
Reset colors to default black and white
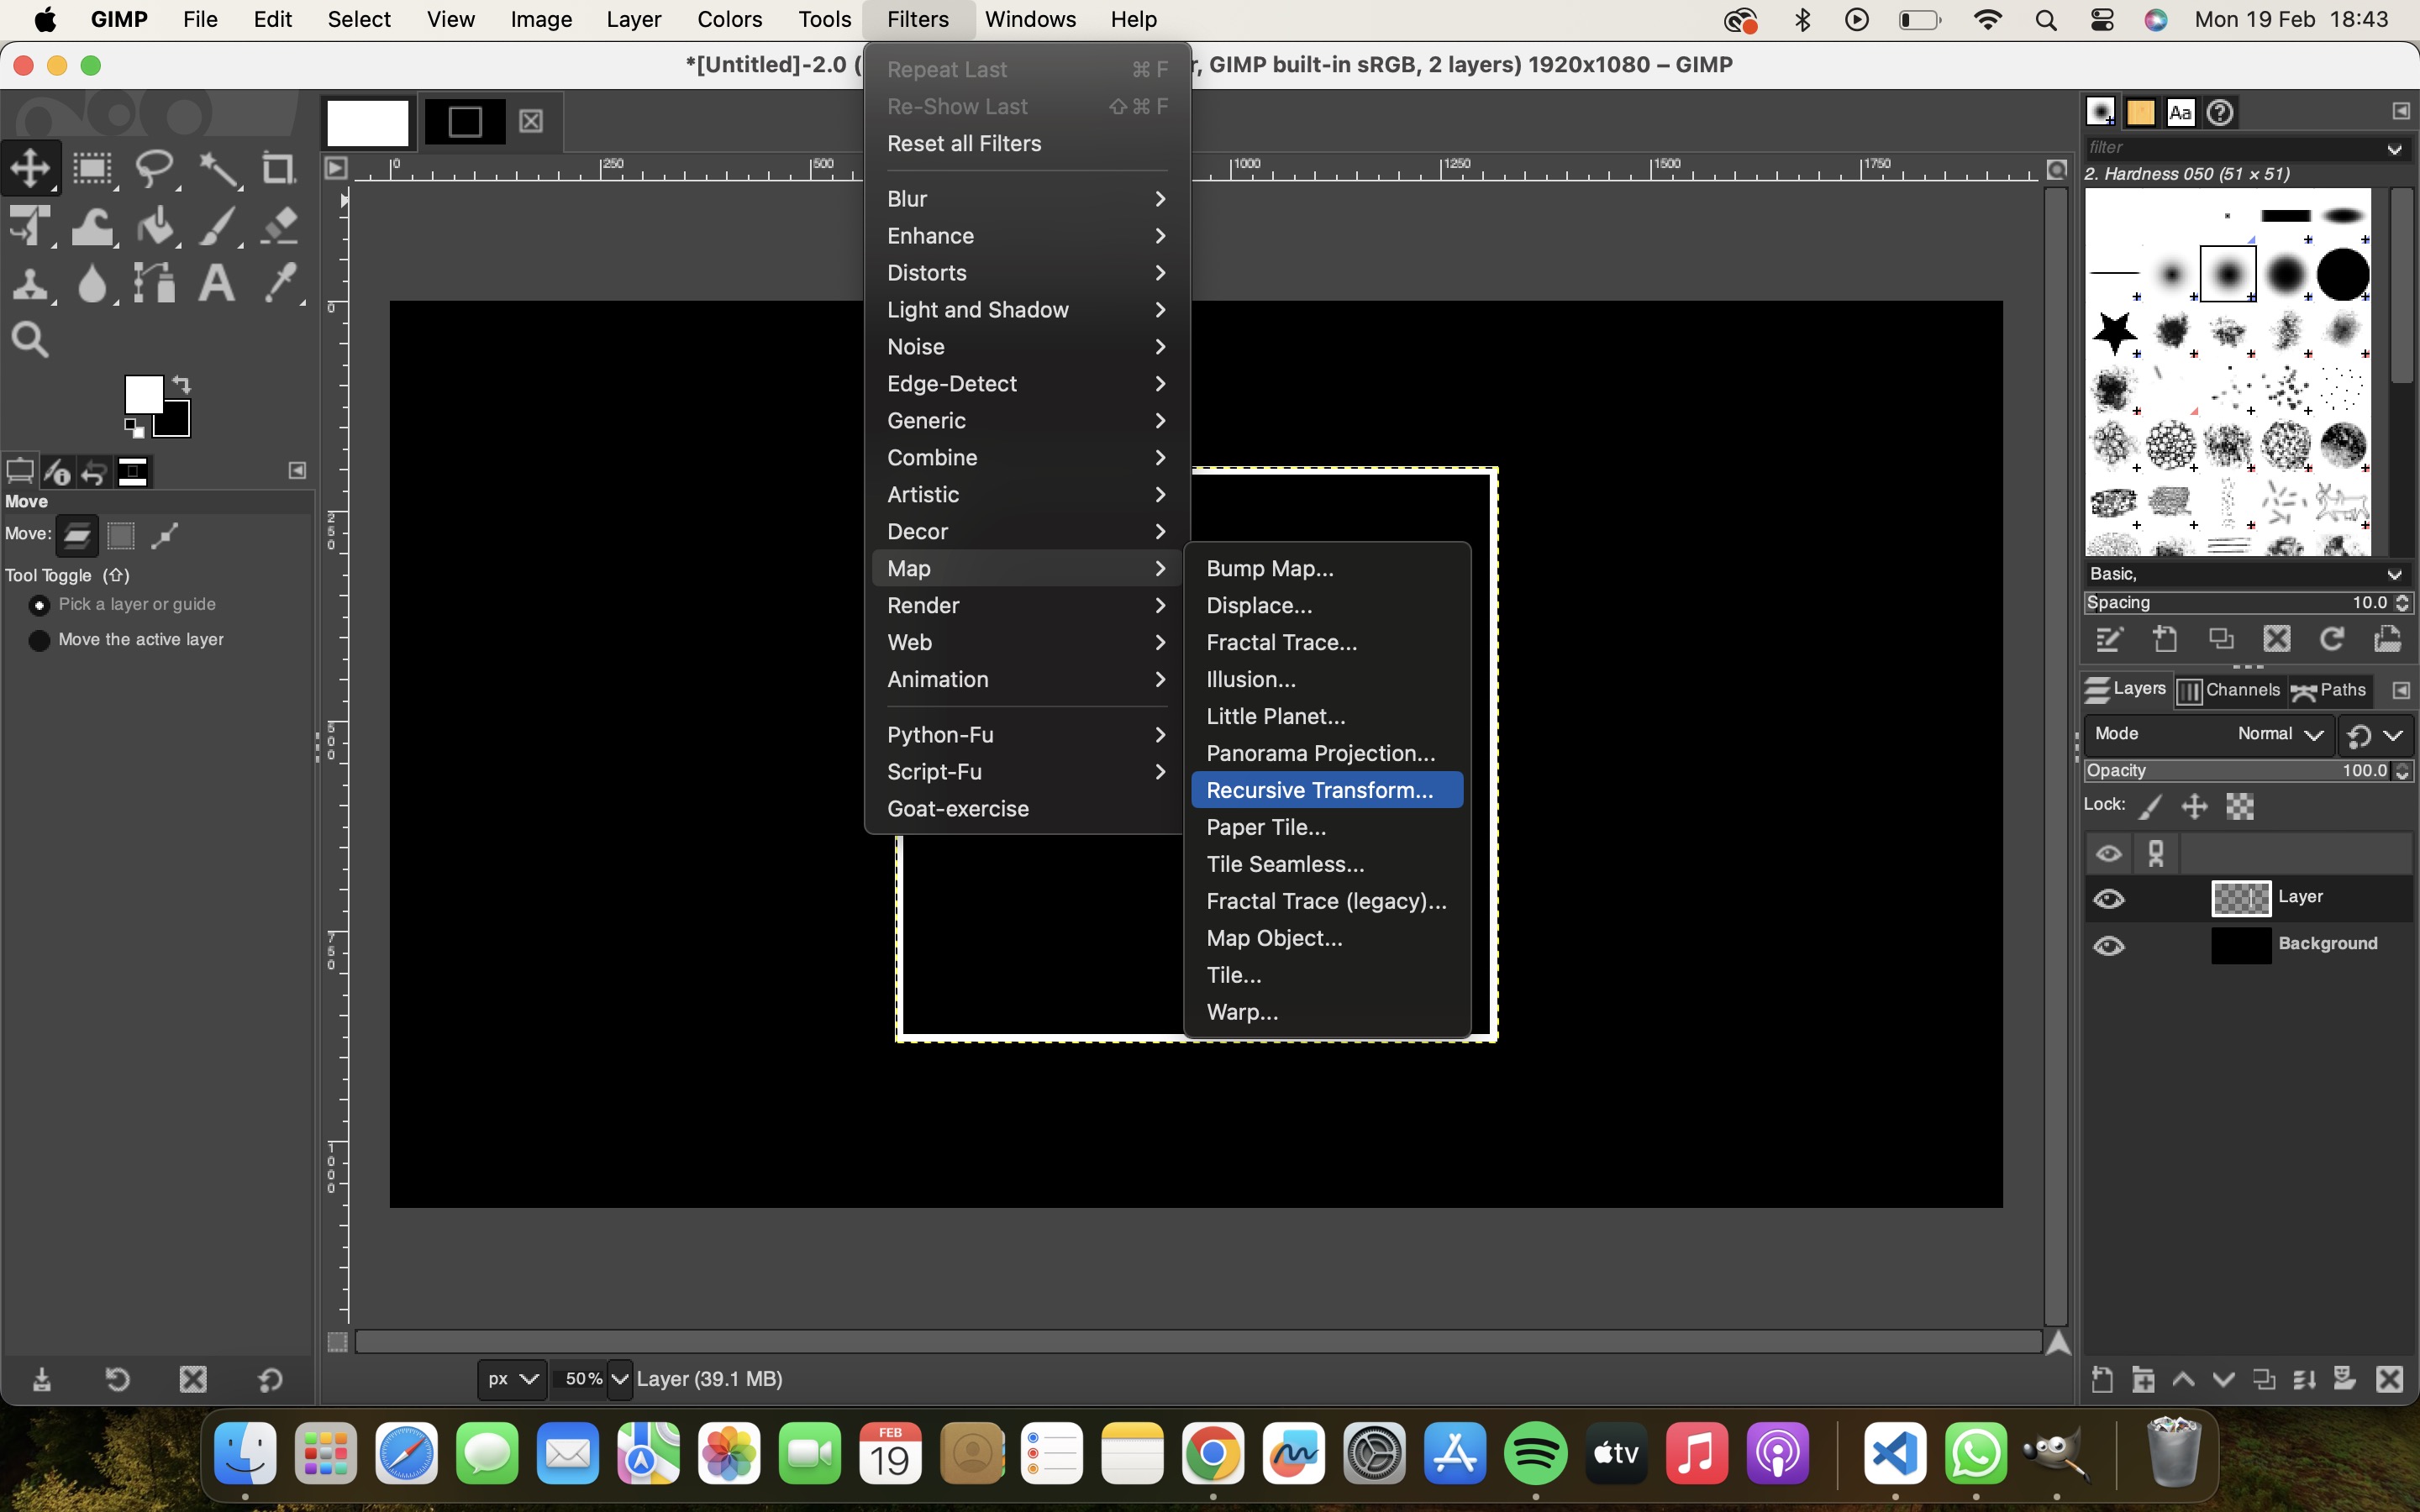pos(133,428)
